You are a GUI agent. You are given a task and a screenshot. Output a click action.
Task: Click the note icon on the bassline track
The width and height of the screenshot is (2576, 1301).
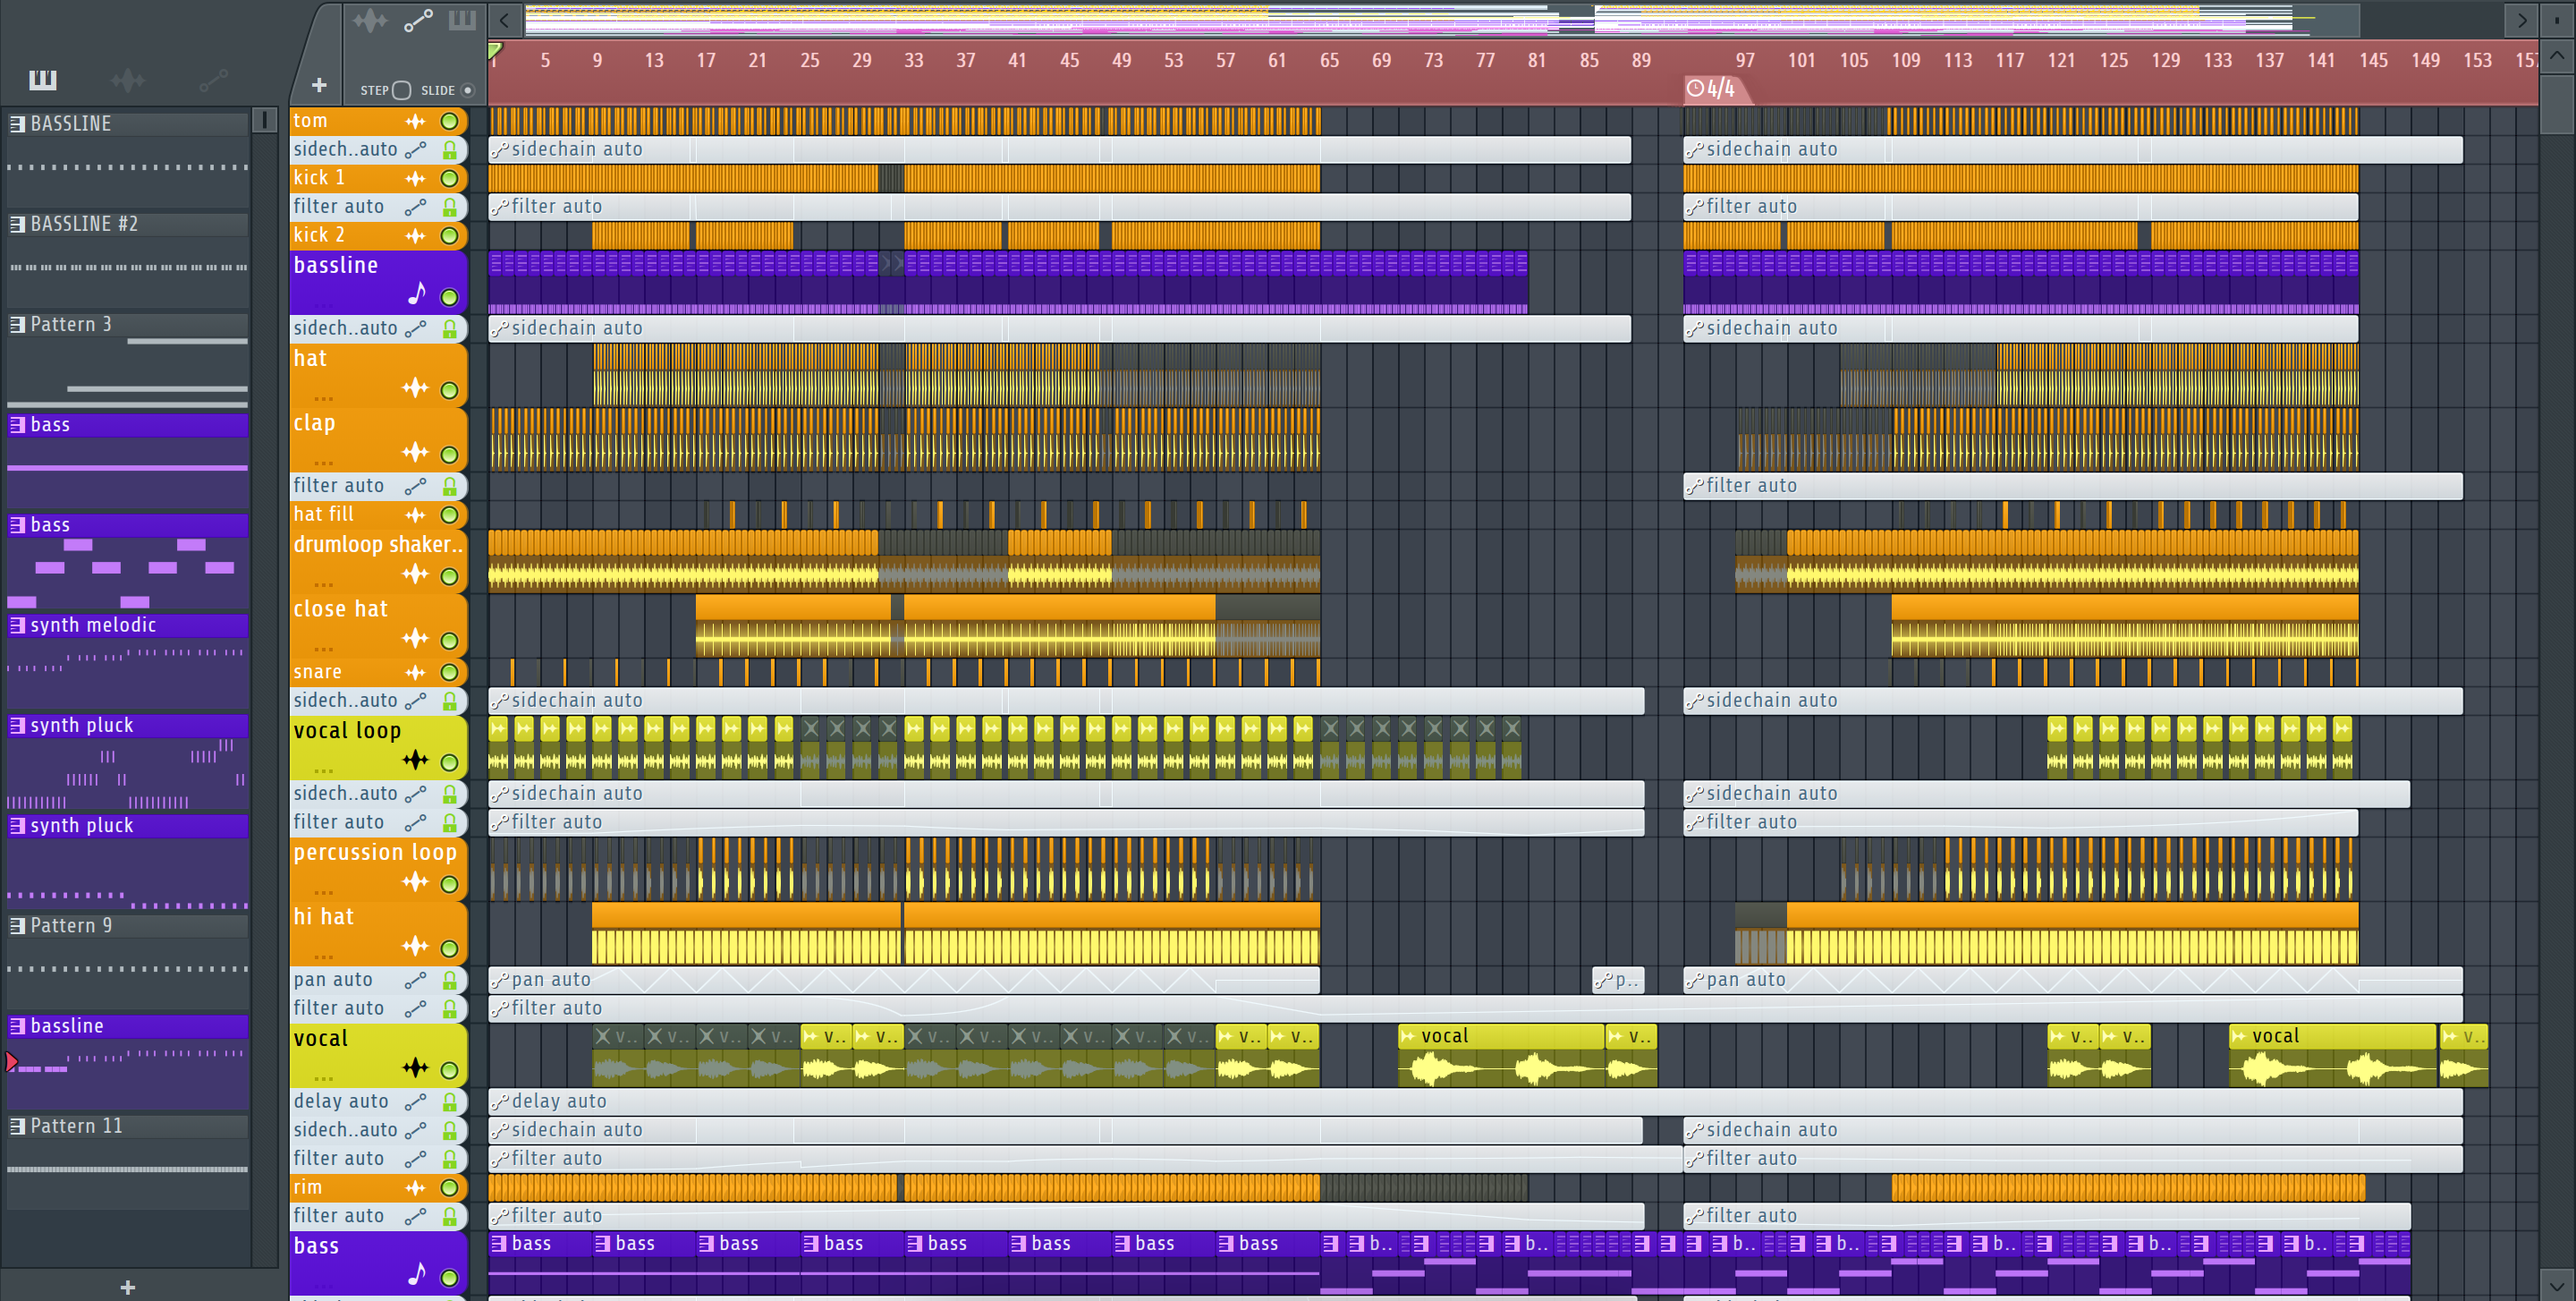click(416, 294)
